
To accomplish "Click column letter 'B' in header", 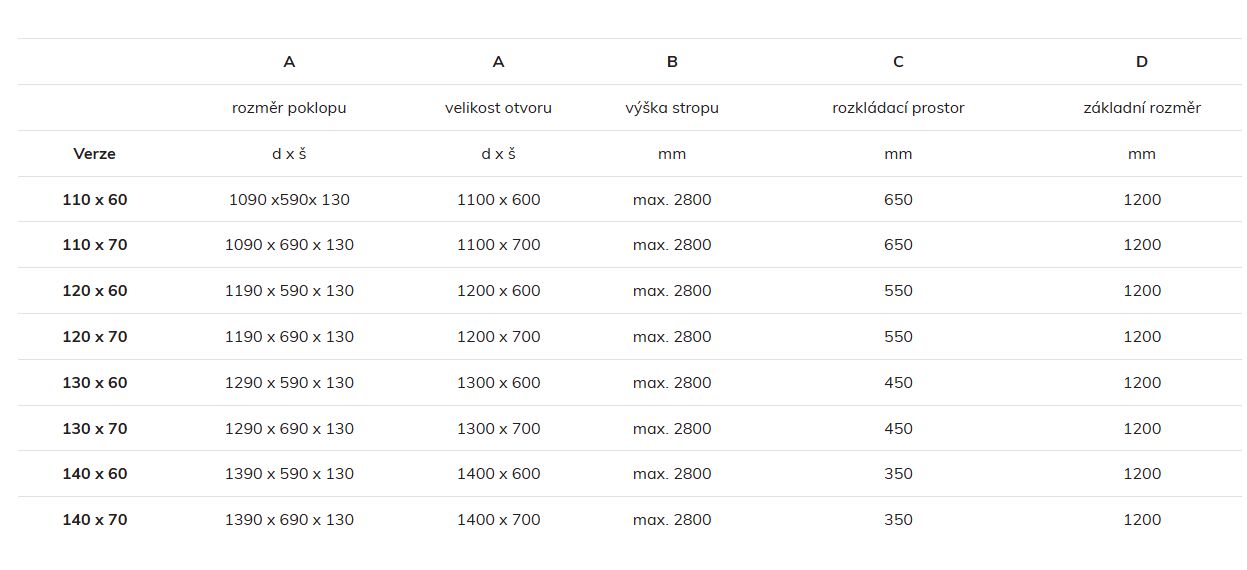I will click(x=672, y=62).
